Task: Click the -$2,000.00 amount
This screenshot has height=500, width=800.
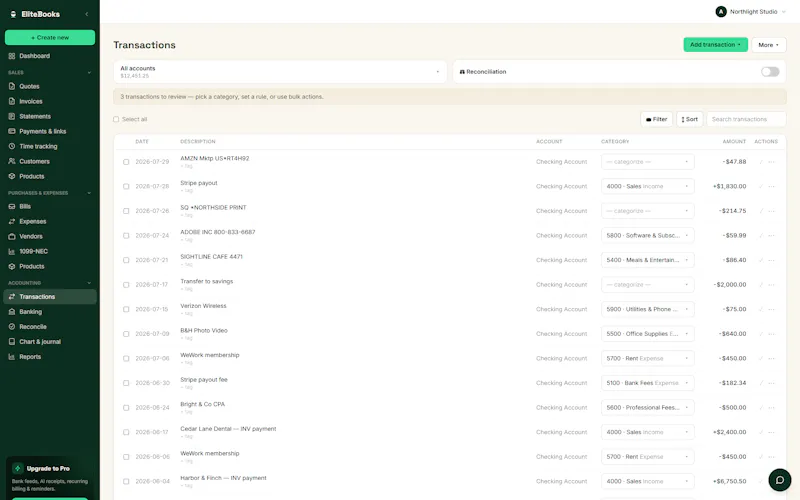Action: (x=730, y=285)
